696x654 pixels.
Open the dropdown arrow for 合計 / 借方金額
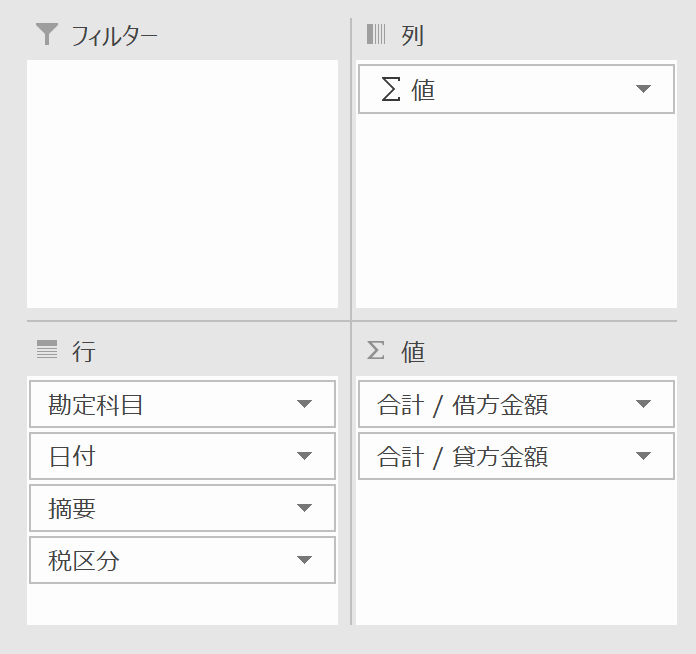643,404
